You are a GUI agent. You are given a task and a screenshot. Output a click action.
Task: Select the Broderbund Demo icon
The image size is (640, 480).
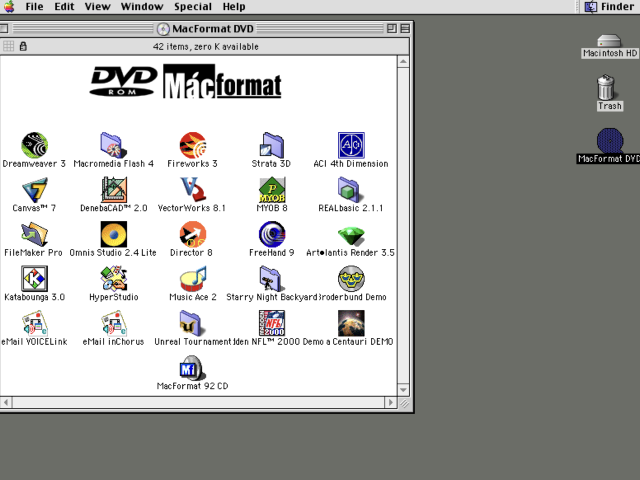click(x=351, y=278)
